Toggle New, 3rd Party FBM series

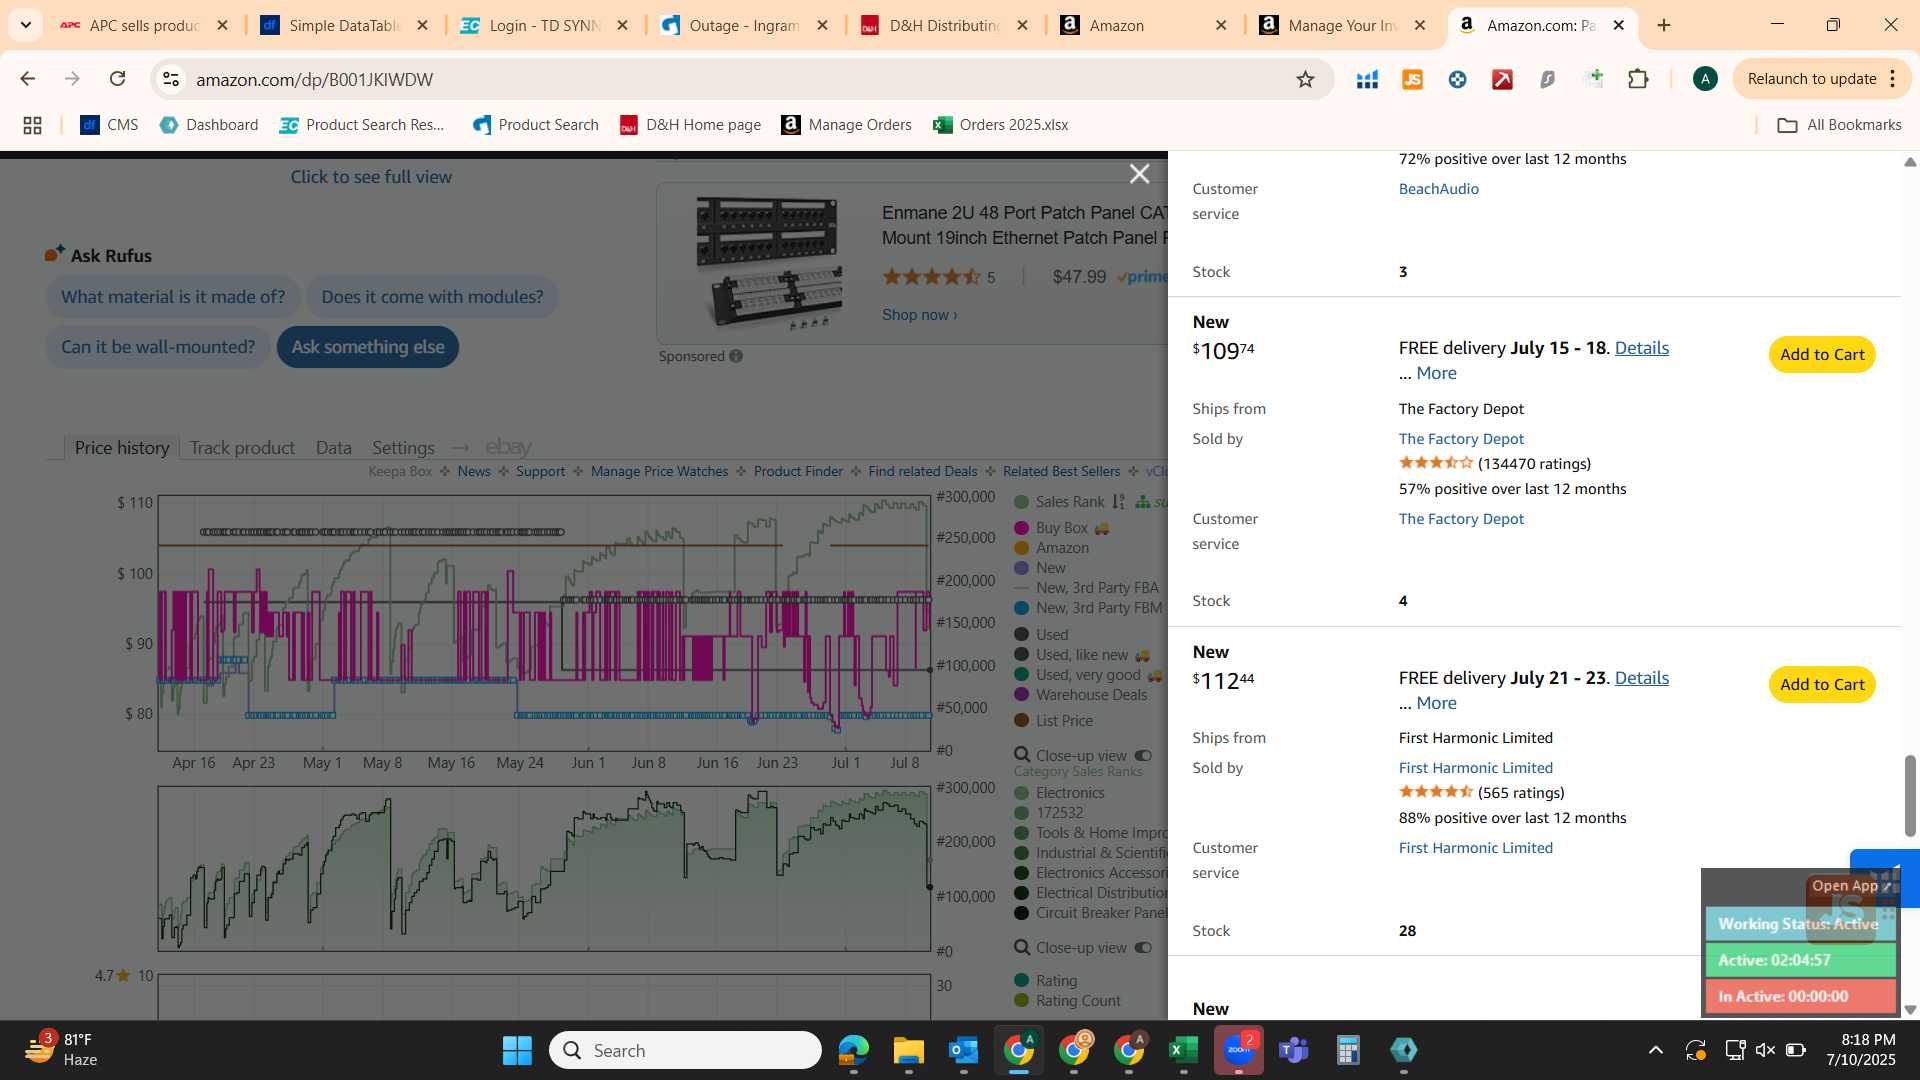(1089, 608)
